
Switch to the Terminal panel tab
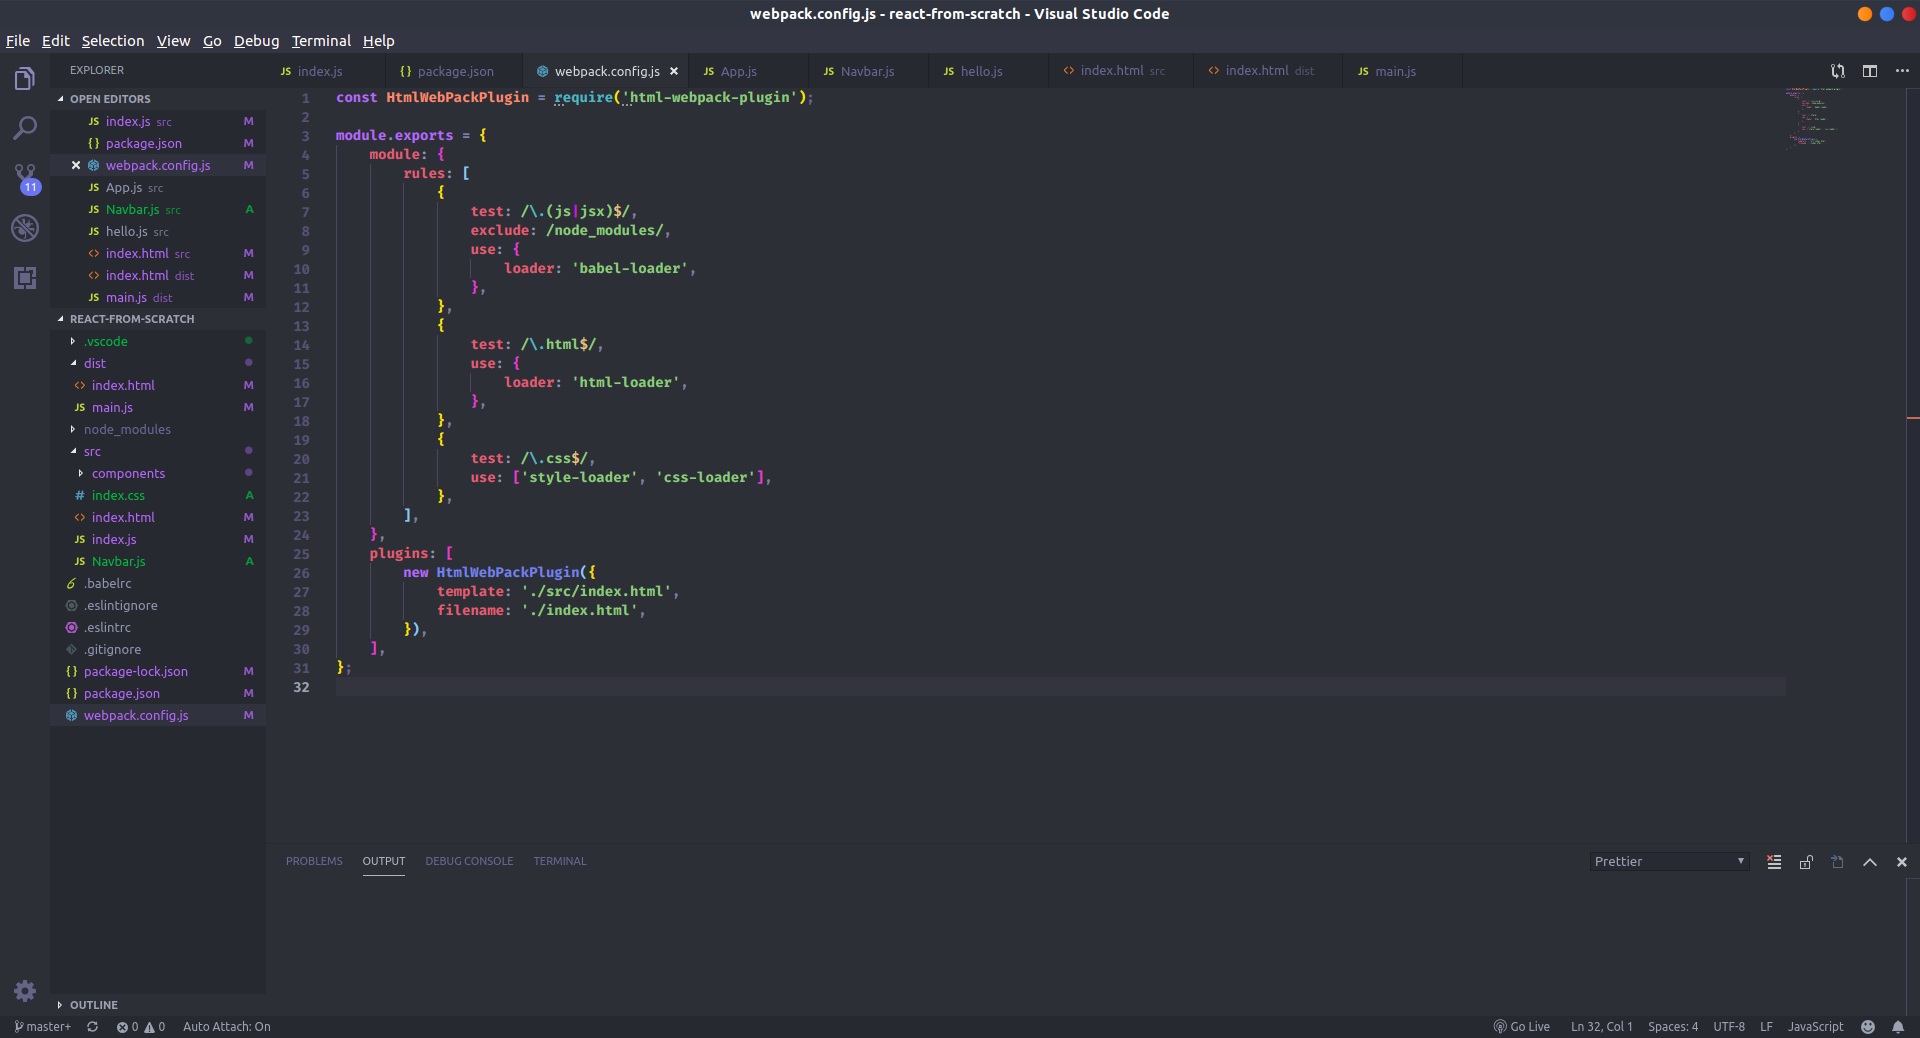tap(560, 861)
